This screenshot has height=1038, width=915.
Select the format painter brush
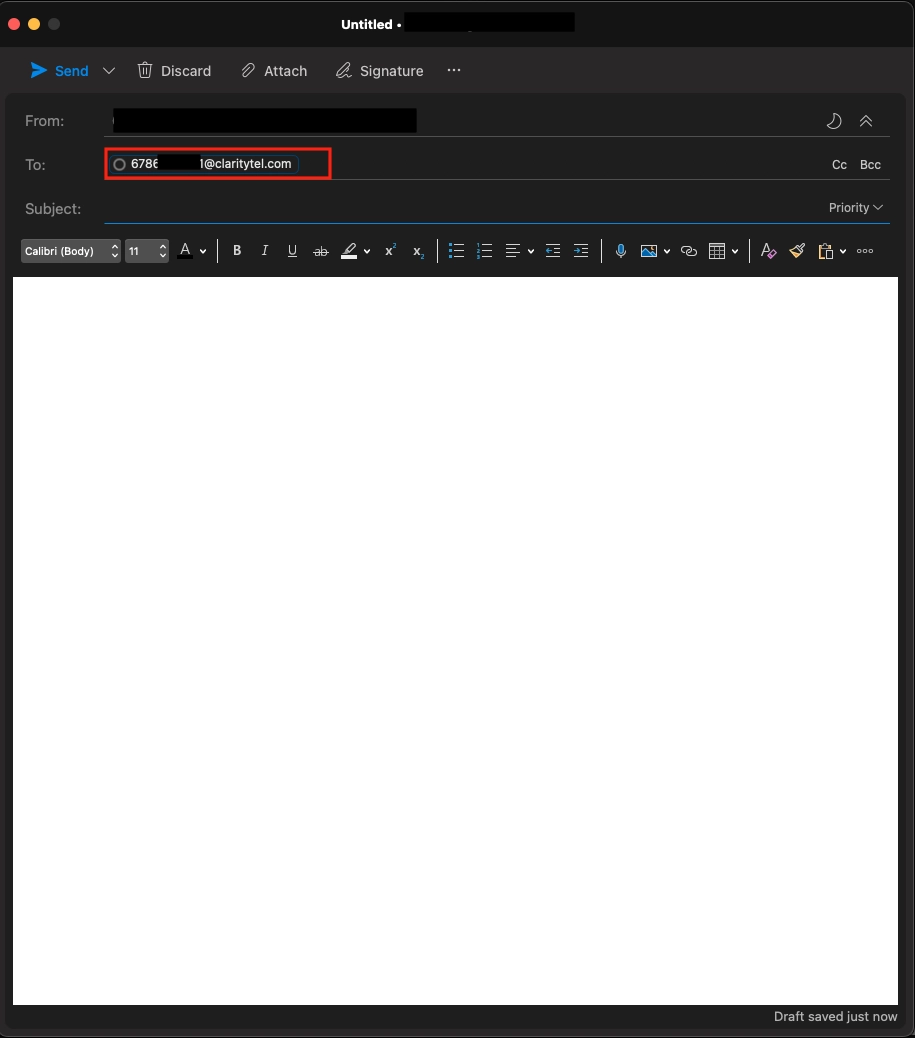pyautogui.click(x=797, y=251)
